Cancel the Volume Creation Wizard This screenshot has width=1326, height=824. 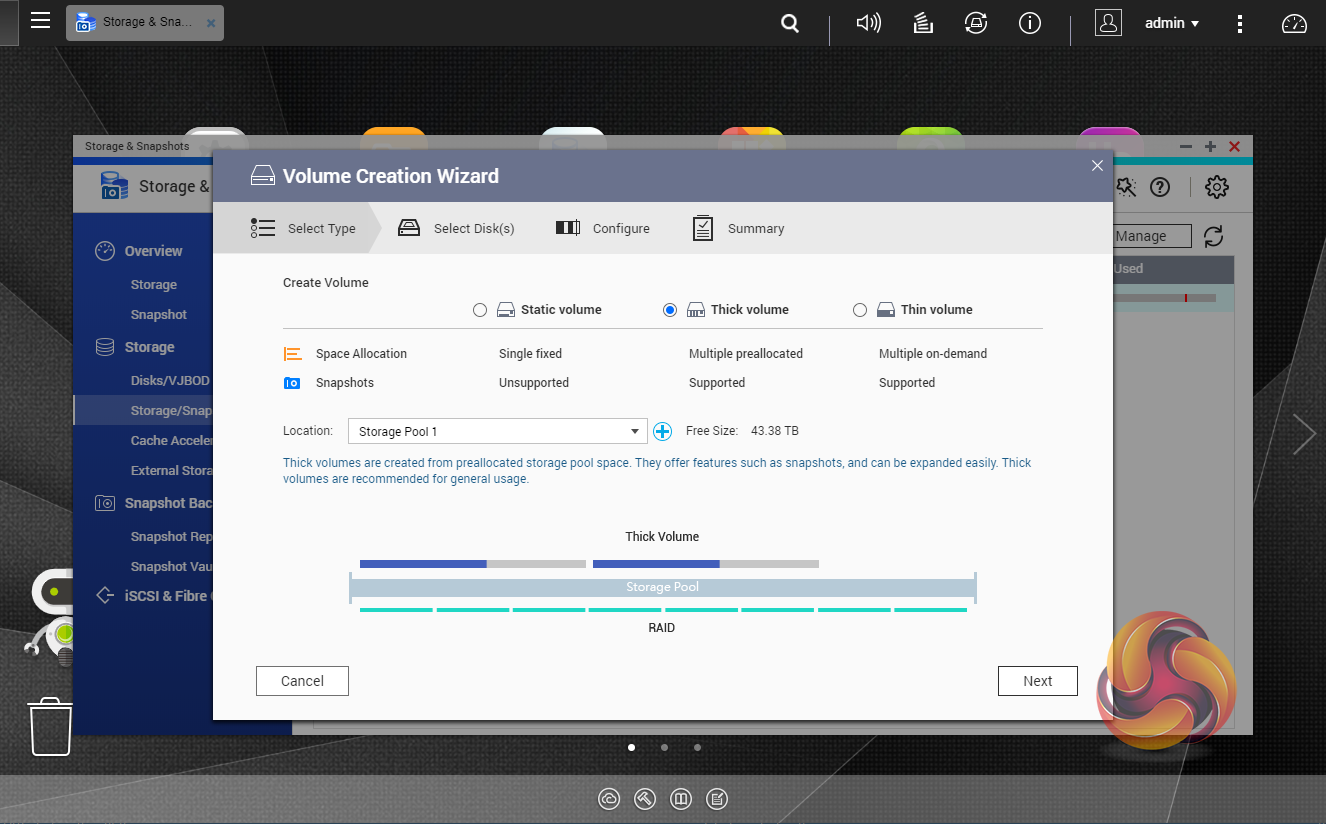[x=302, y=681]
